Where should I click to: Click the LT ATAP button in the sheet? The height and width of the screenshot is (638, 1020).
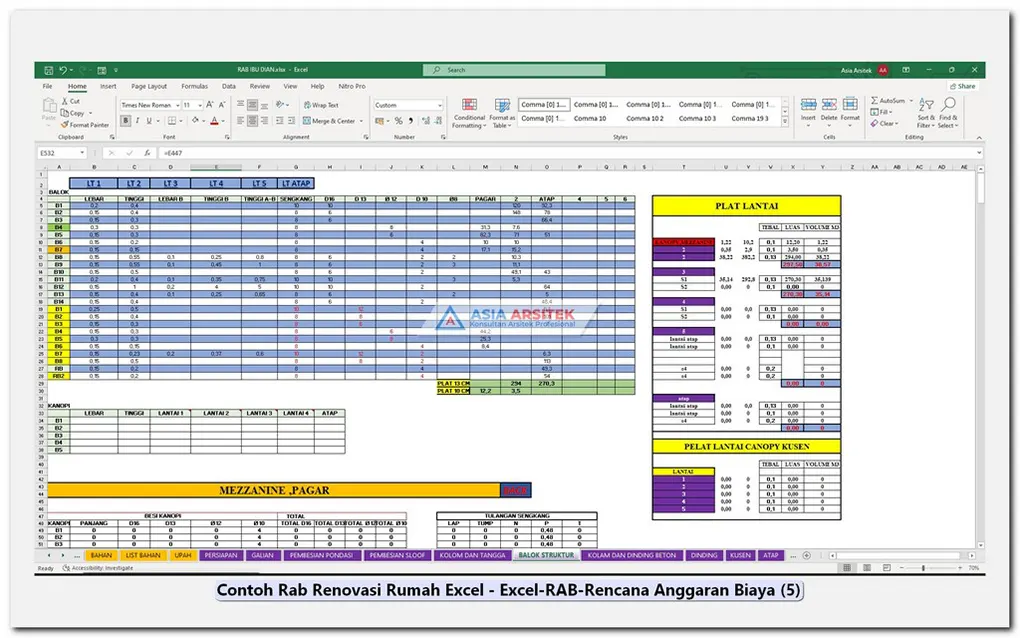[x=296, y=183]
